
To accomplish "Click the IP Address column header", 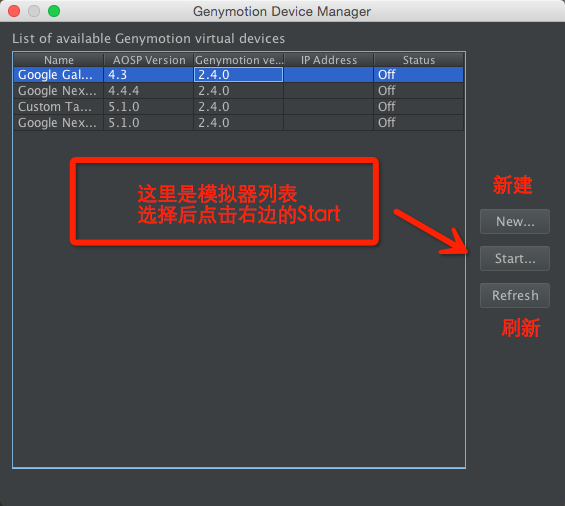I will click(x=329, y=60).
